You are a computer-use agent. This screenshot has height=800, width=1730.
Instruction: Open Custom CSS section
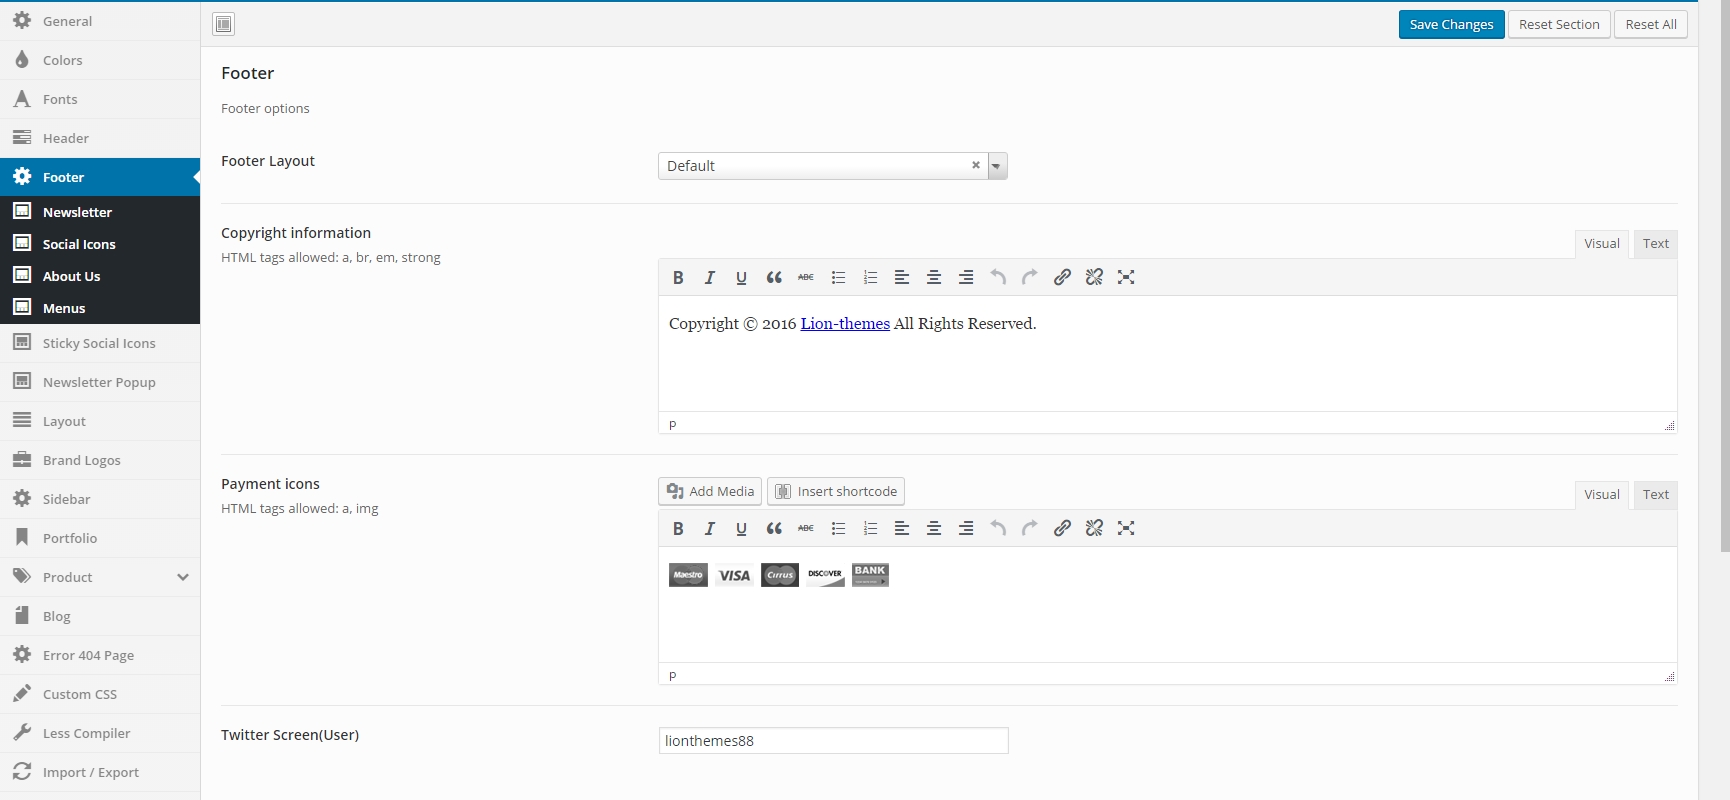click(x=100, y=694)
